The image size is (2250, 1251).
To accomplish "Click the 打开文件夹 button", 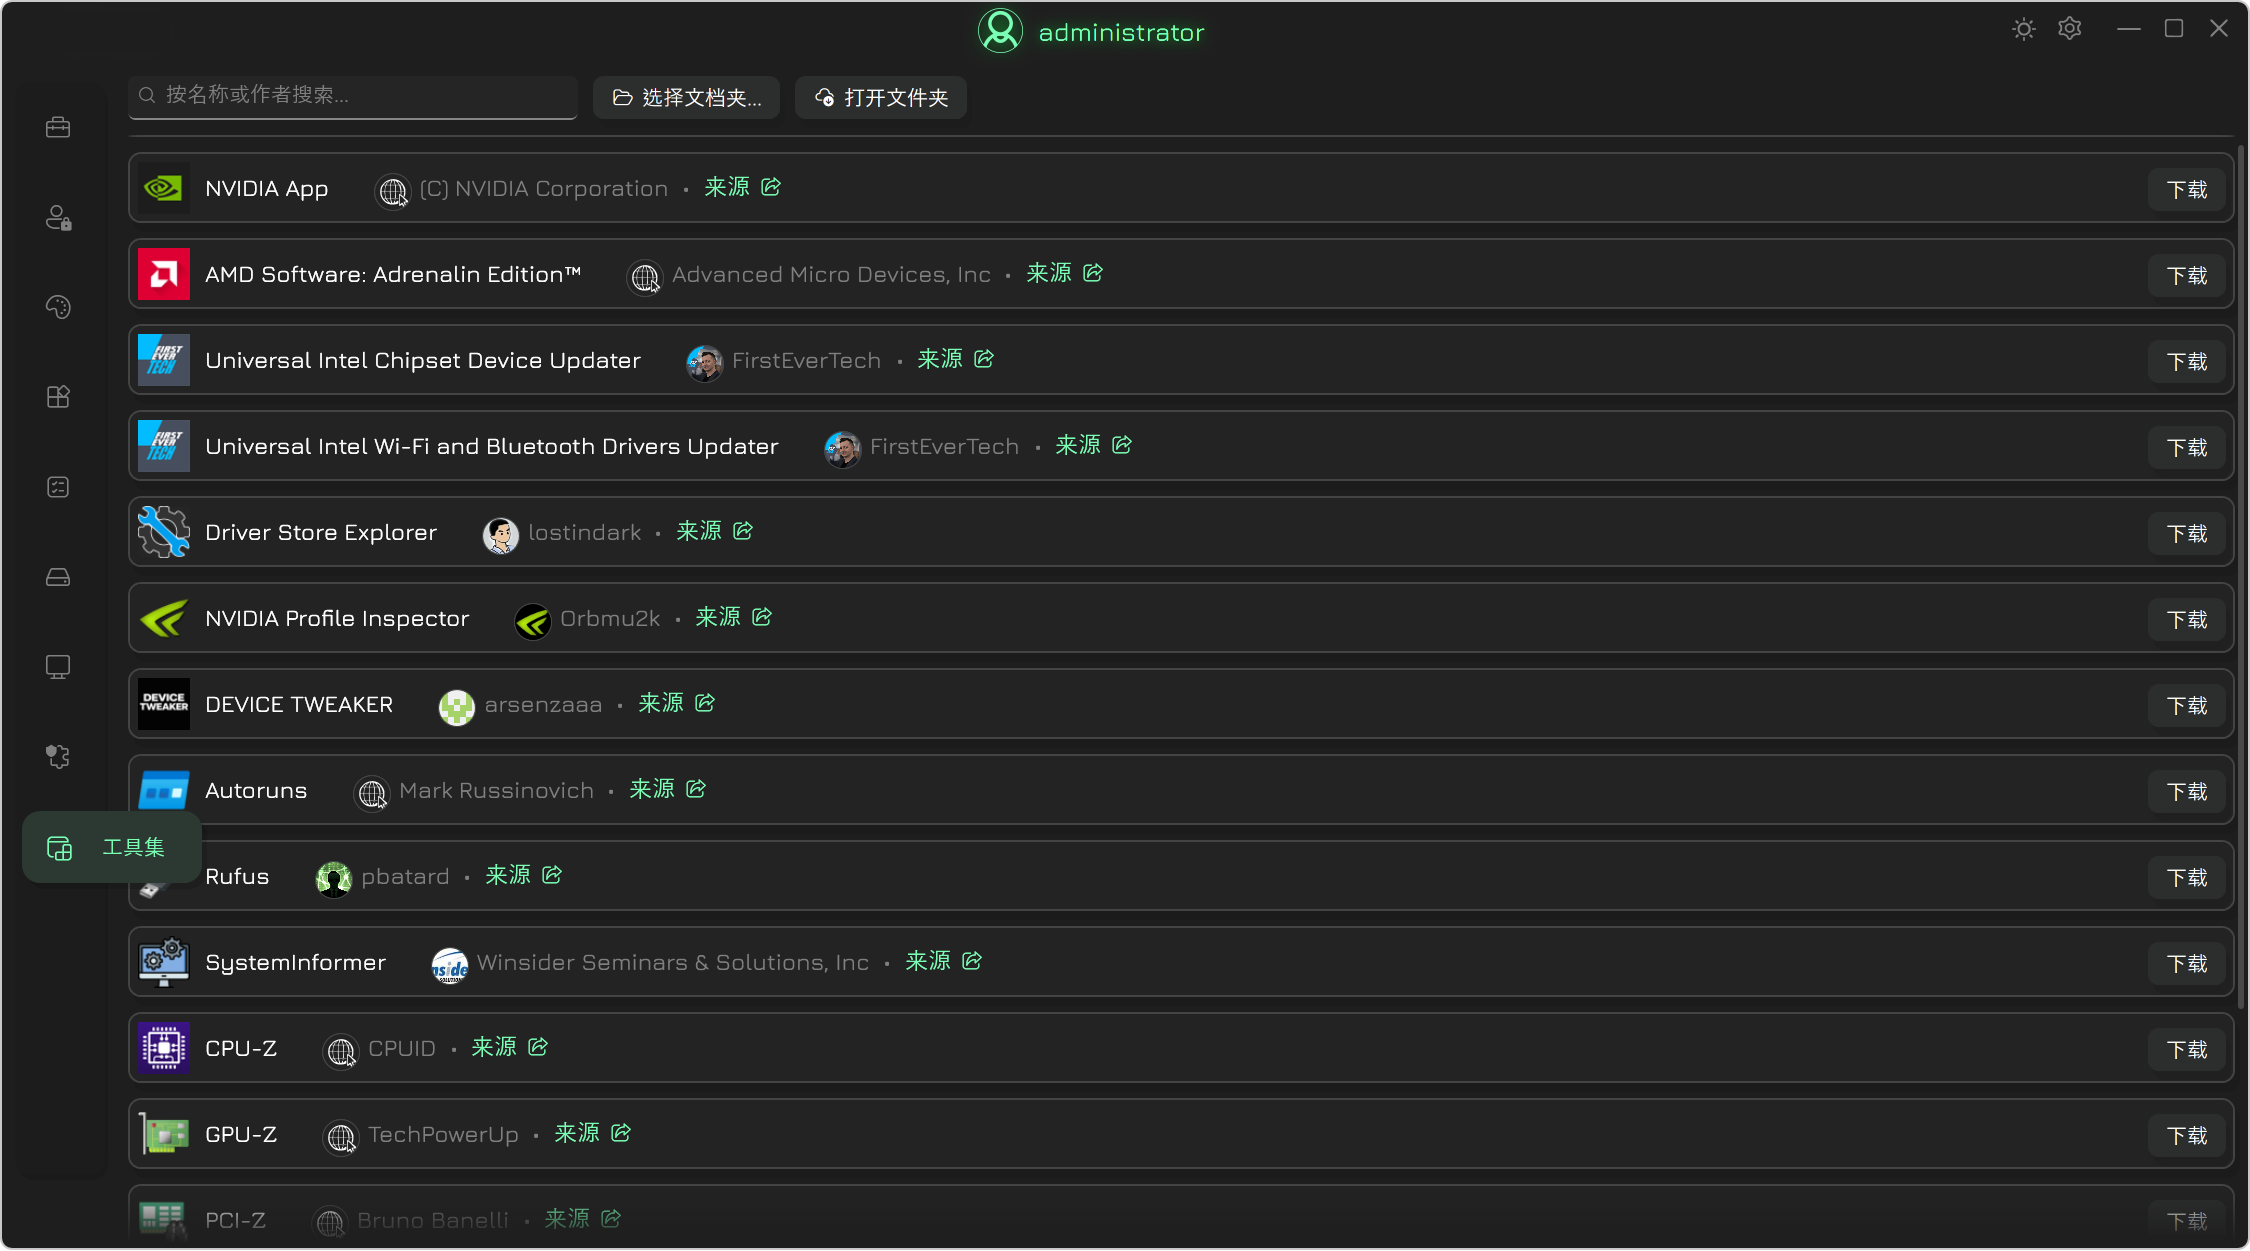I will click(x=881, y=98).
